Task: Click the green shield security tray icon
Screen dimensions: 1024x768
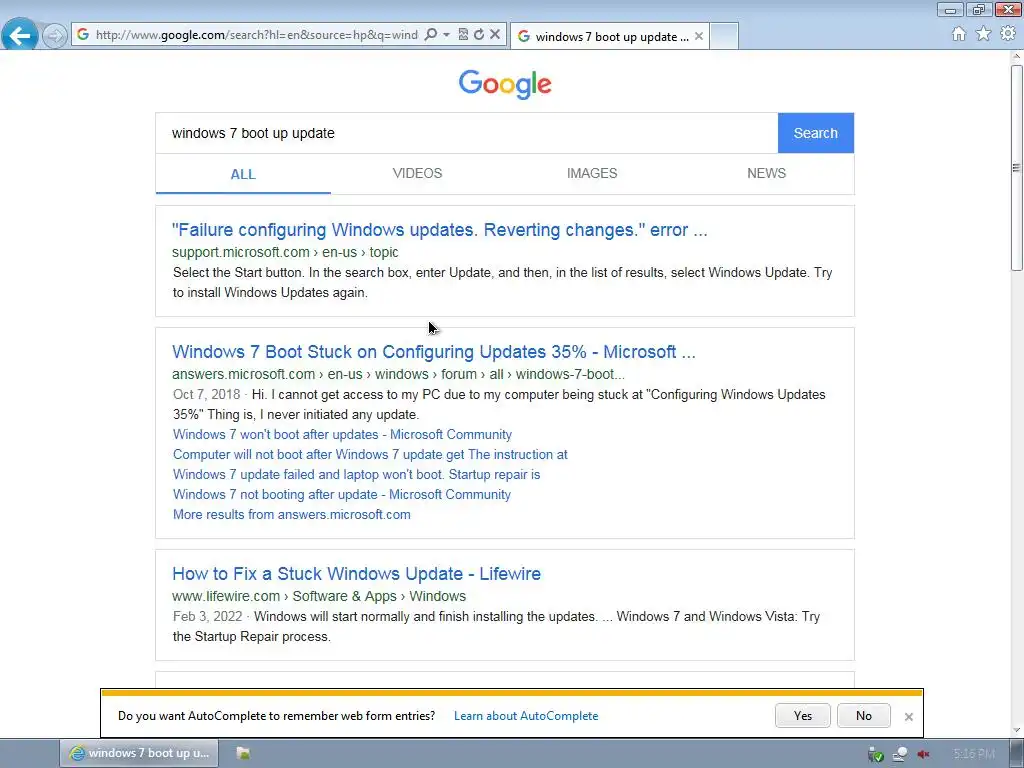Action: pyautogui.click(x=876, y=754)
